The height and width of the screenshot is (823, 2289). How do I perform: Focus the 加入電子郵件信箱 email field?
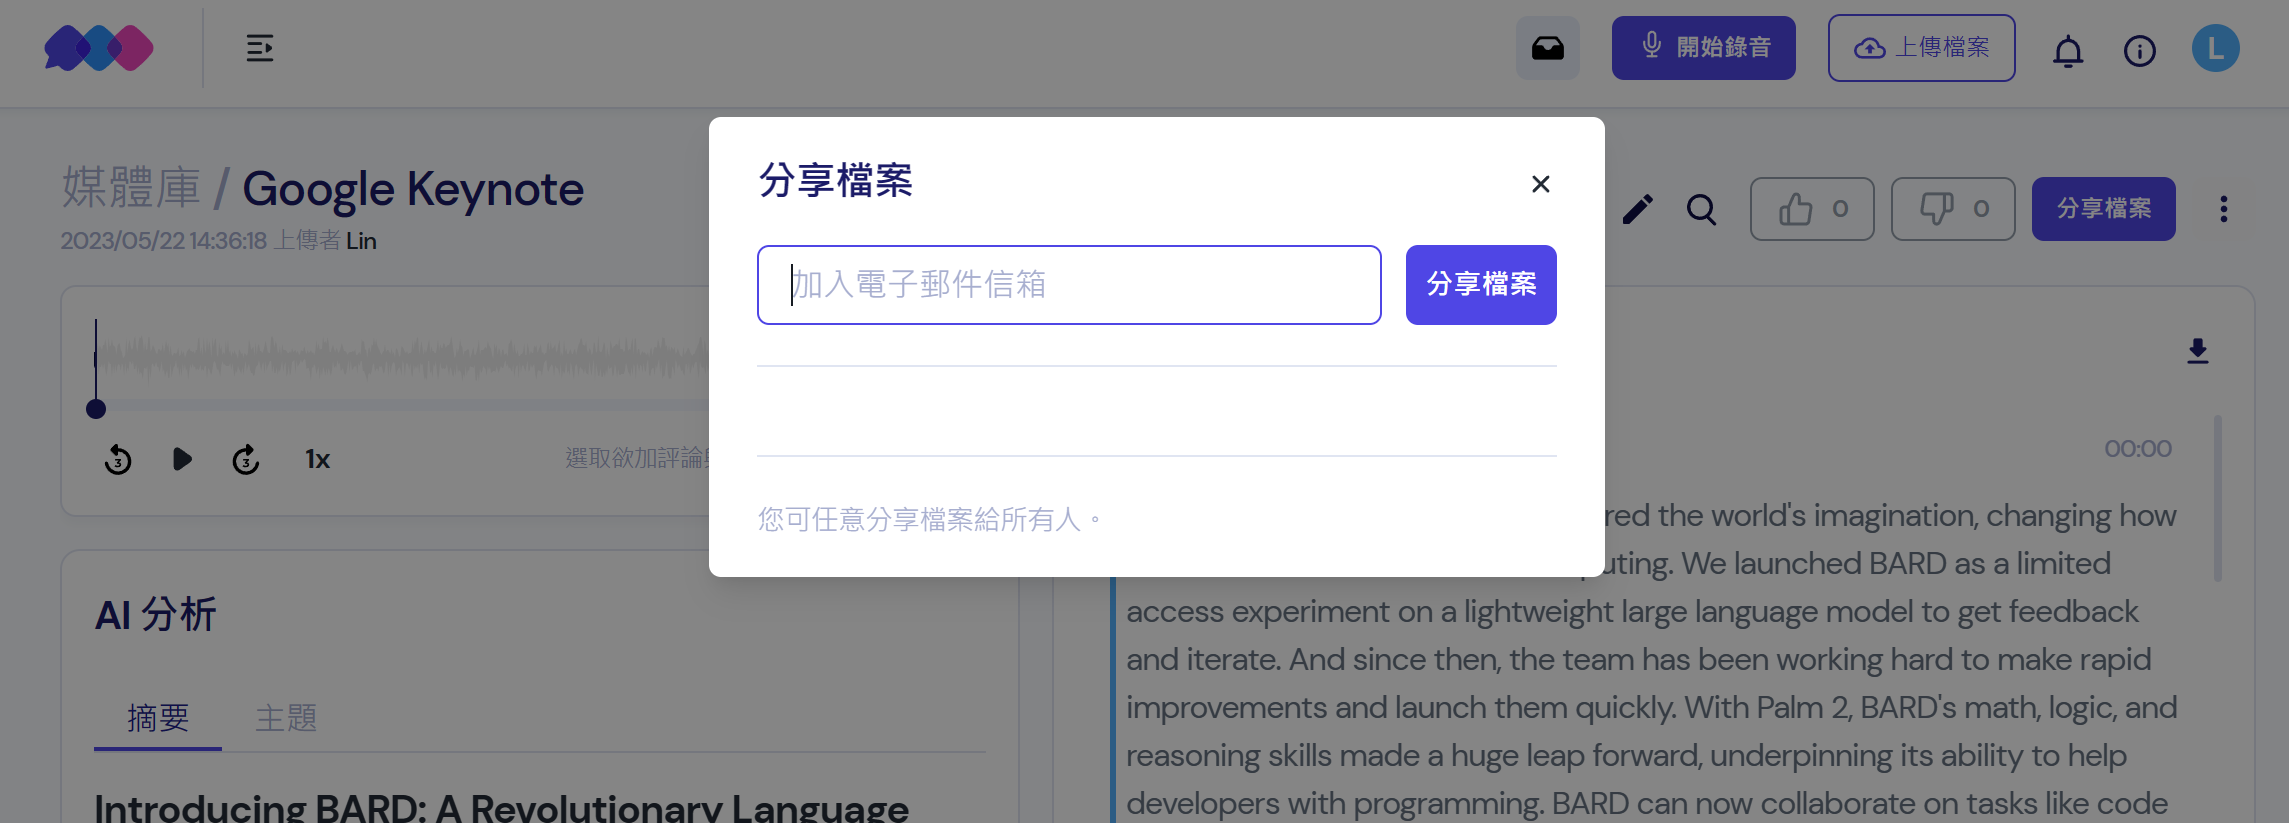tap(1068, 285)
